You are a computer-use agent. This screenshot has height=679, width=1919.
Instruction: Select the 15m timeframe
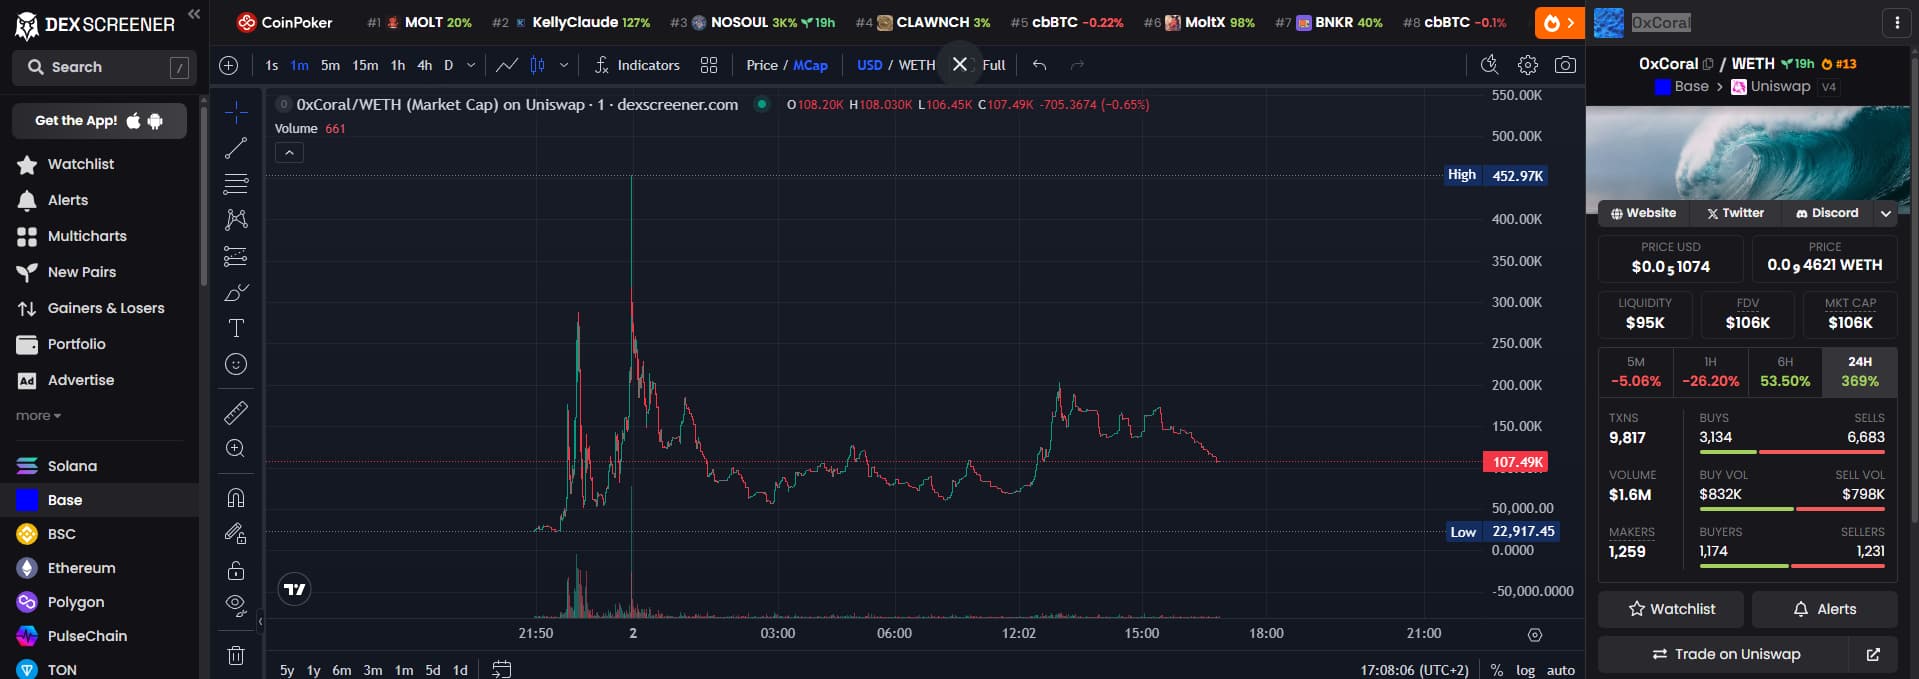tap(365, 65)
